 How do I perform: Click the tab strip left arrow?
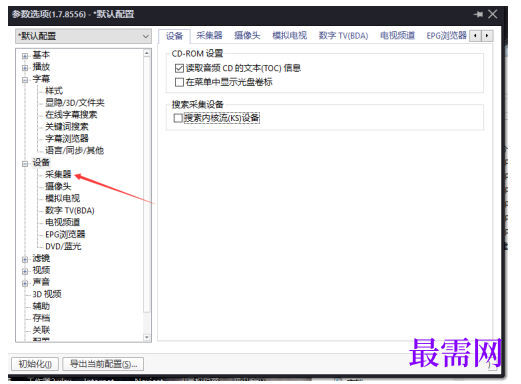[x=475, y=36]
